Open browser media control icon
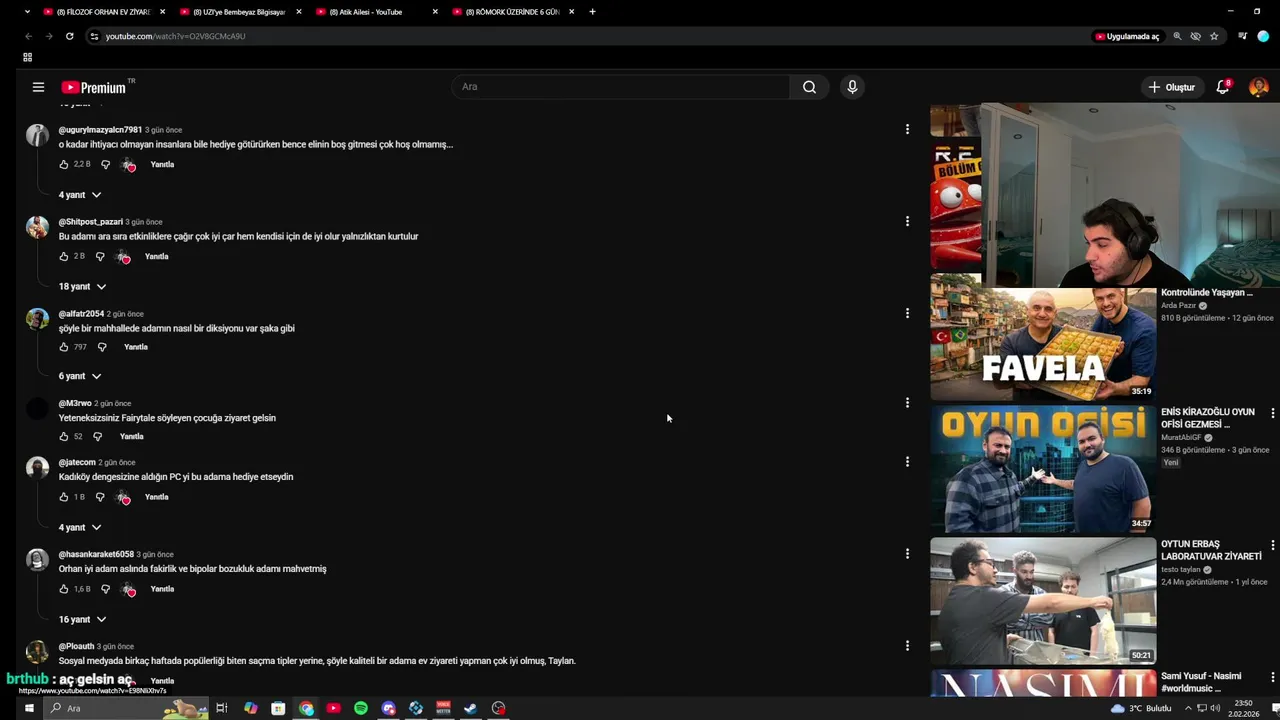 coord(1242,36)
